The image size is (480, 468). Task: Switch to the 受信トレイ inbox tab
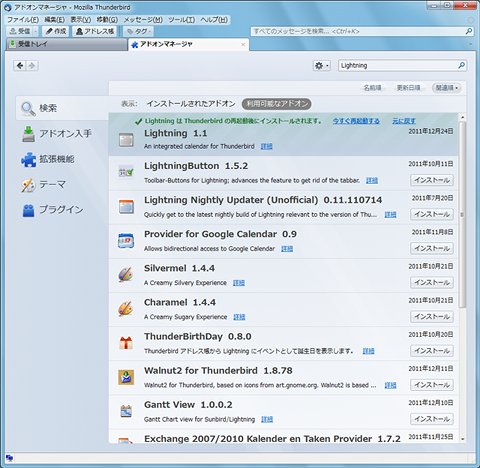66,44
